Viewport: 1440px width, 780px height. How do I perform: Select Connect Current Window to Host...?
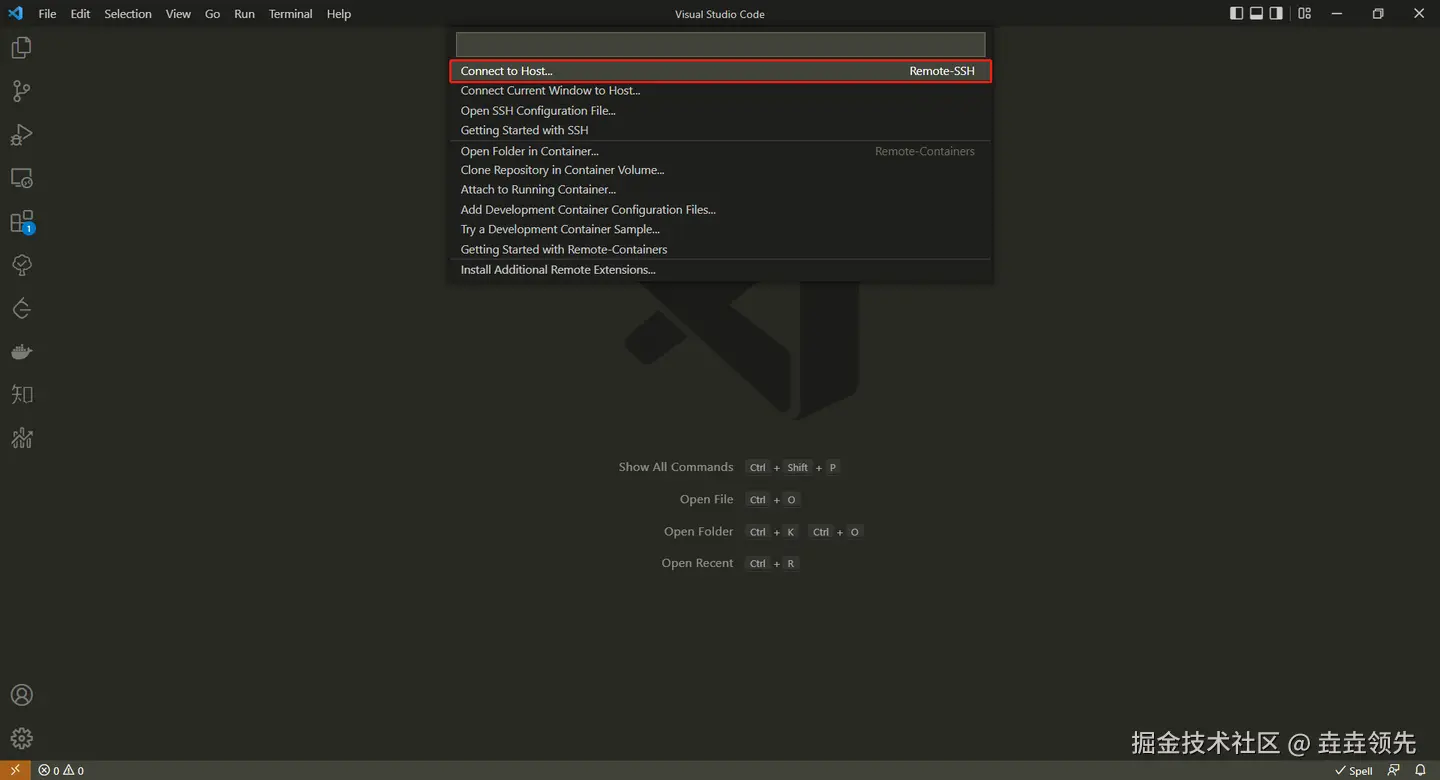coord(720,91)
